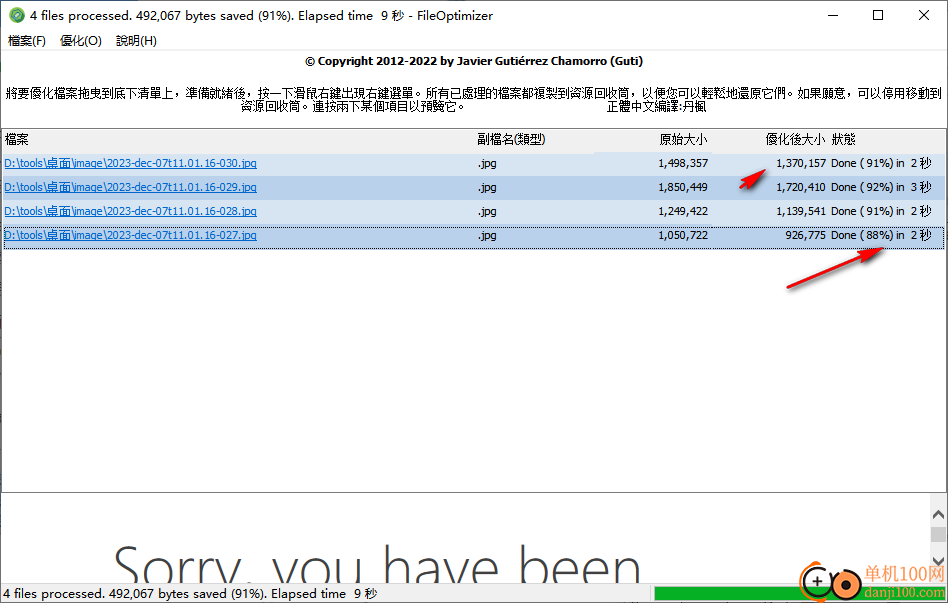Open file link ending 16-028.jpg
The image size is (948, 603).
131,211
